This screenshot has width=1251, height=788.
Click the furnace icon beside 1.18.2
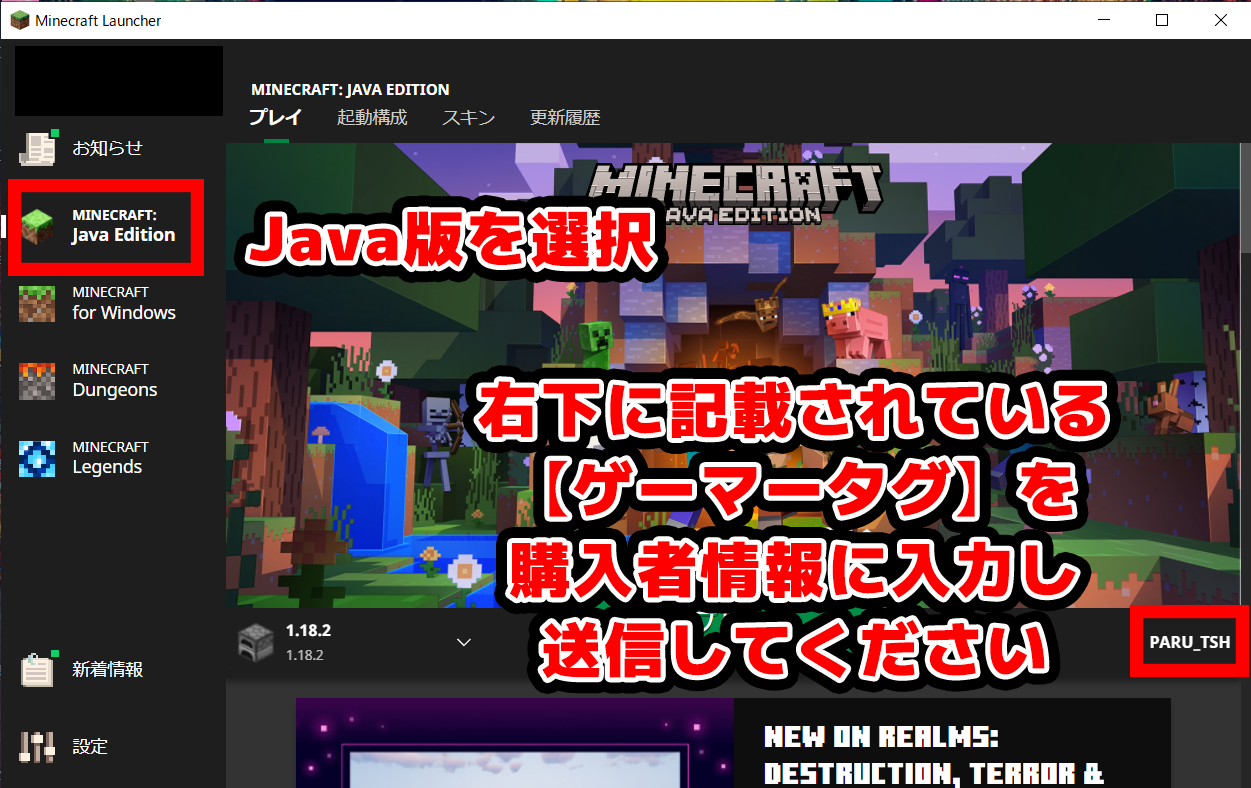click(256, 642)
